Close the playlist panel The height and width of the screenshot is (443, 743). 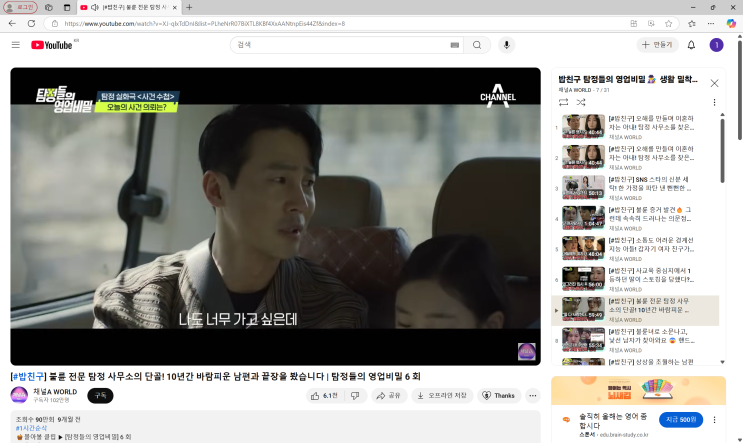[x=714, y=83]
